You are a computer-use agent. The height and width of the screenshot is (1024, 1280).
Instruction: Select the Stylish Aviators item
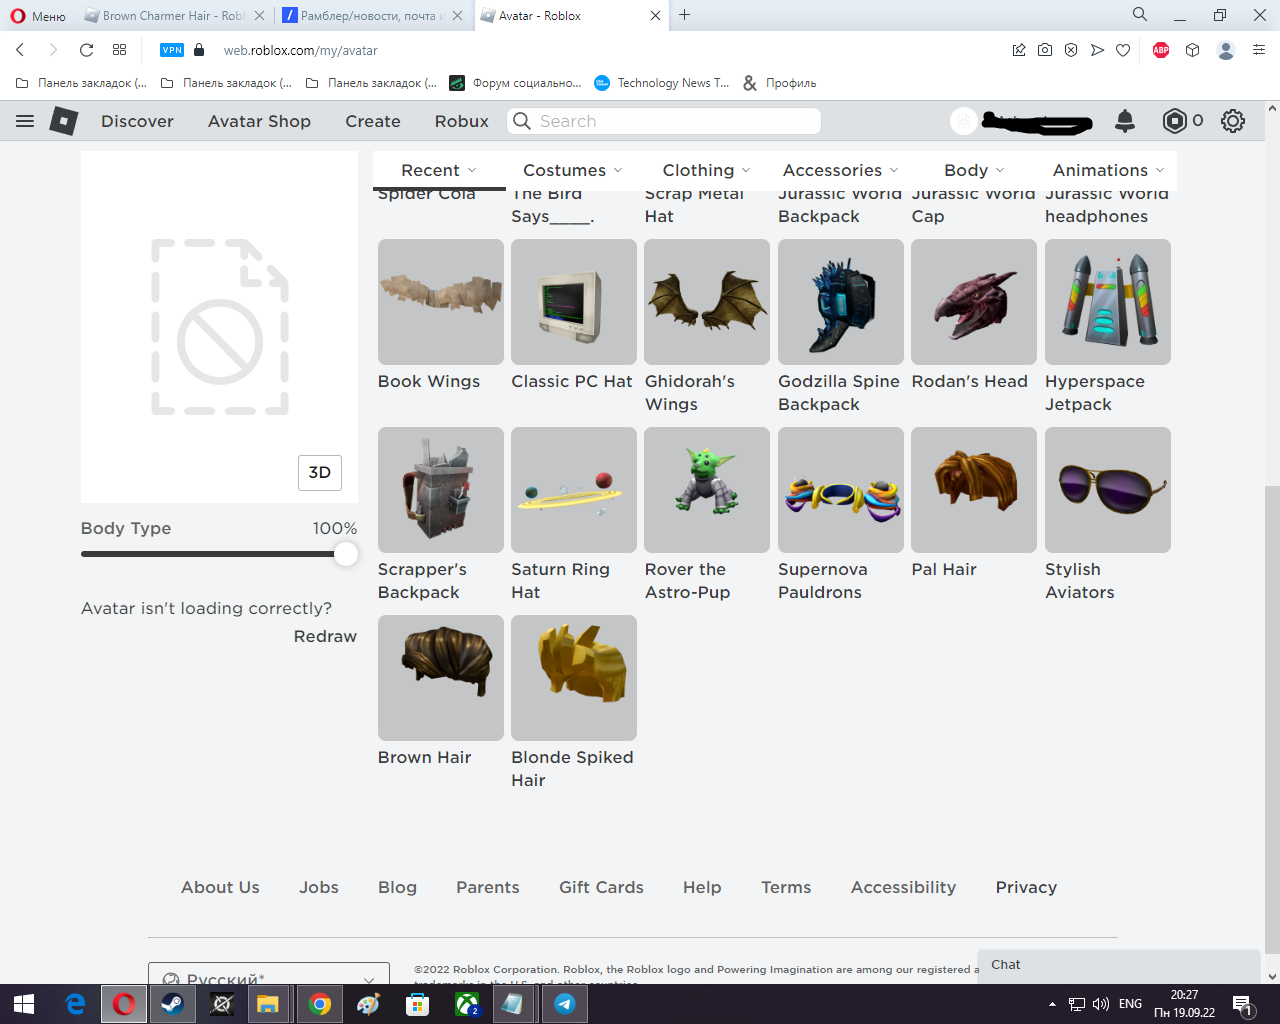pos(1108,490)
